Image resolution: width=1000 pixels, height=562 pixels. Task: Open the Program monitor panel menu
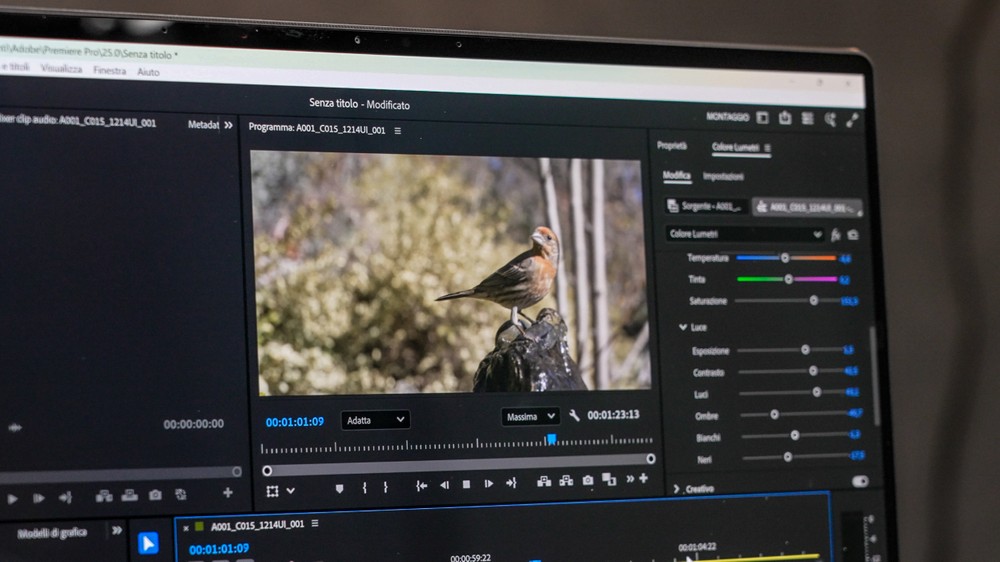(x=397, y=130)
